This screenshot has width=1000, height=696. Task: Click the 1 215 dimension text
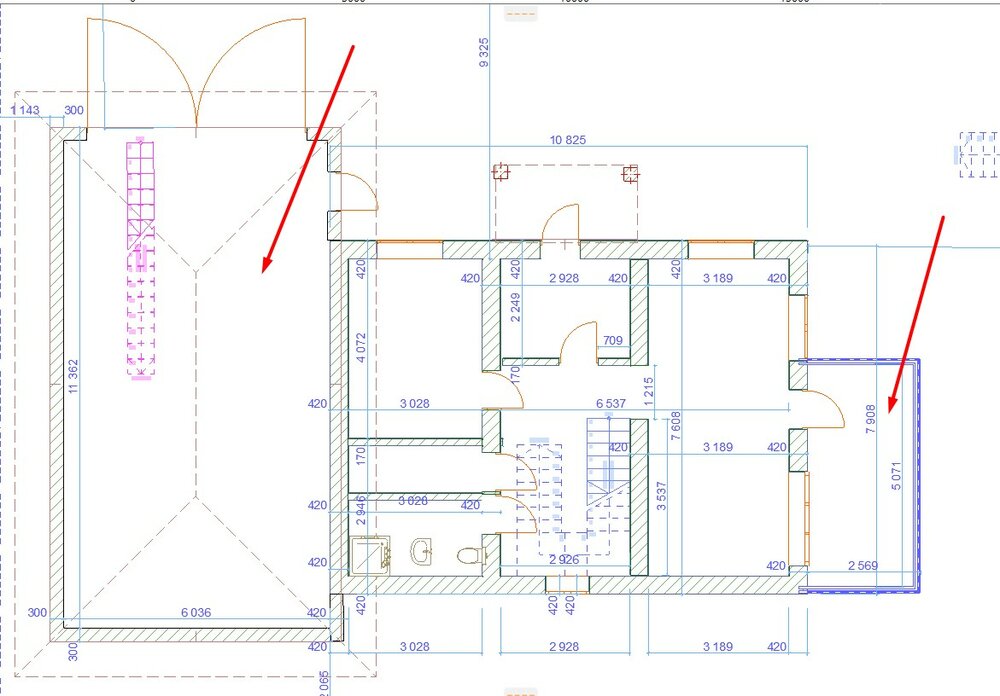tap(649, 392)
